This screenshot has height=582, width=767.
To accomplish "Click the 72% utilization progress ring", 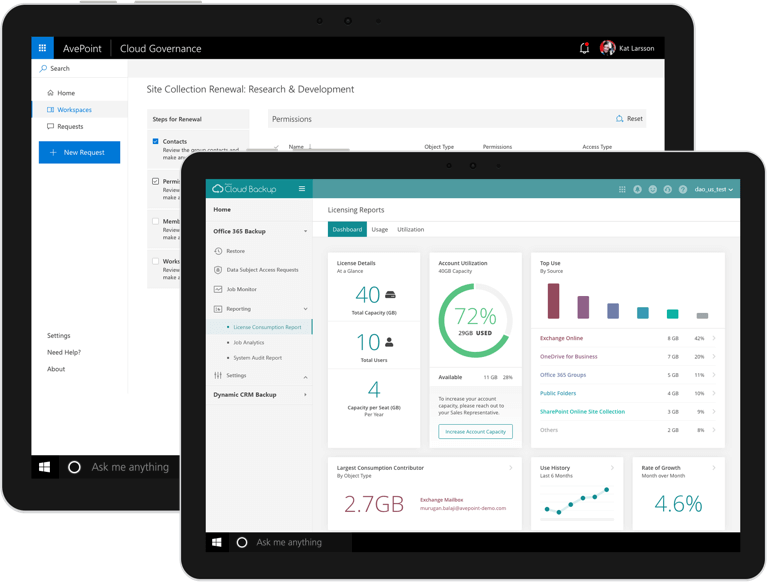I will click(475, 321).
